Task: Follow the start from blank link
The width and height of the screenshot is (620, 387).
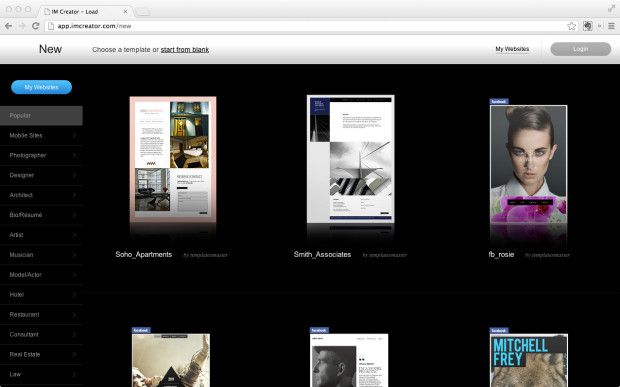Action: [x=185, y=49]
